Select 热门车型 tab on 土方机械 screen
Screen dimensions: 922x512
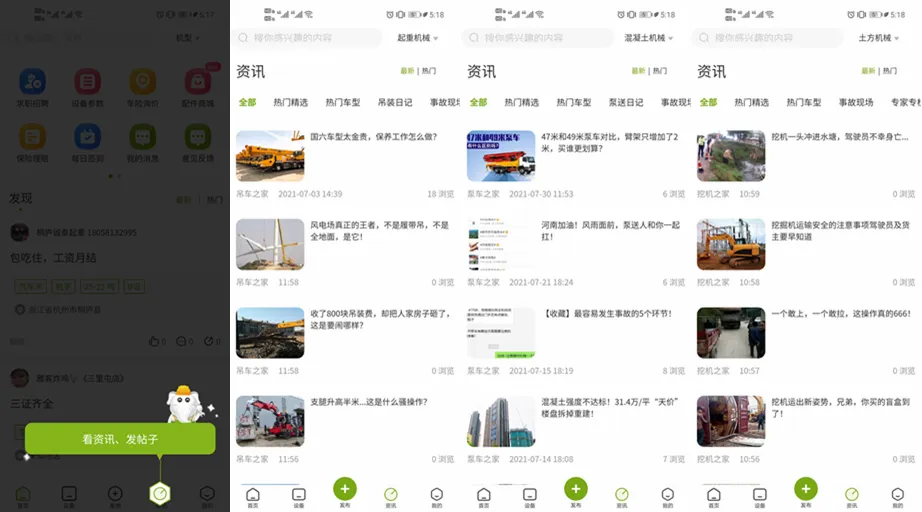pyautogui.click(x=804, y=102)
